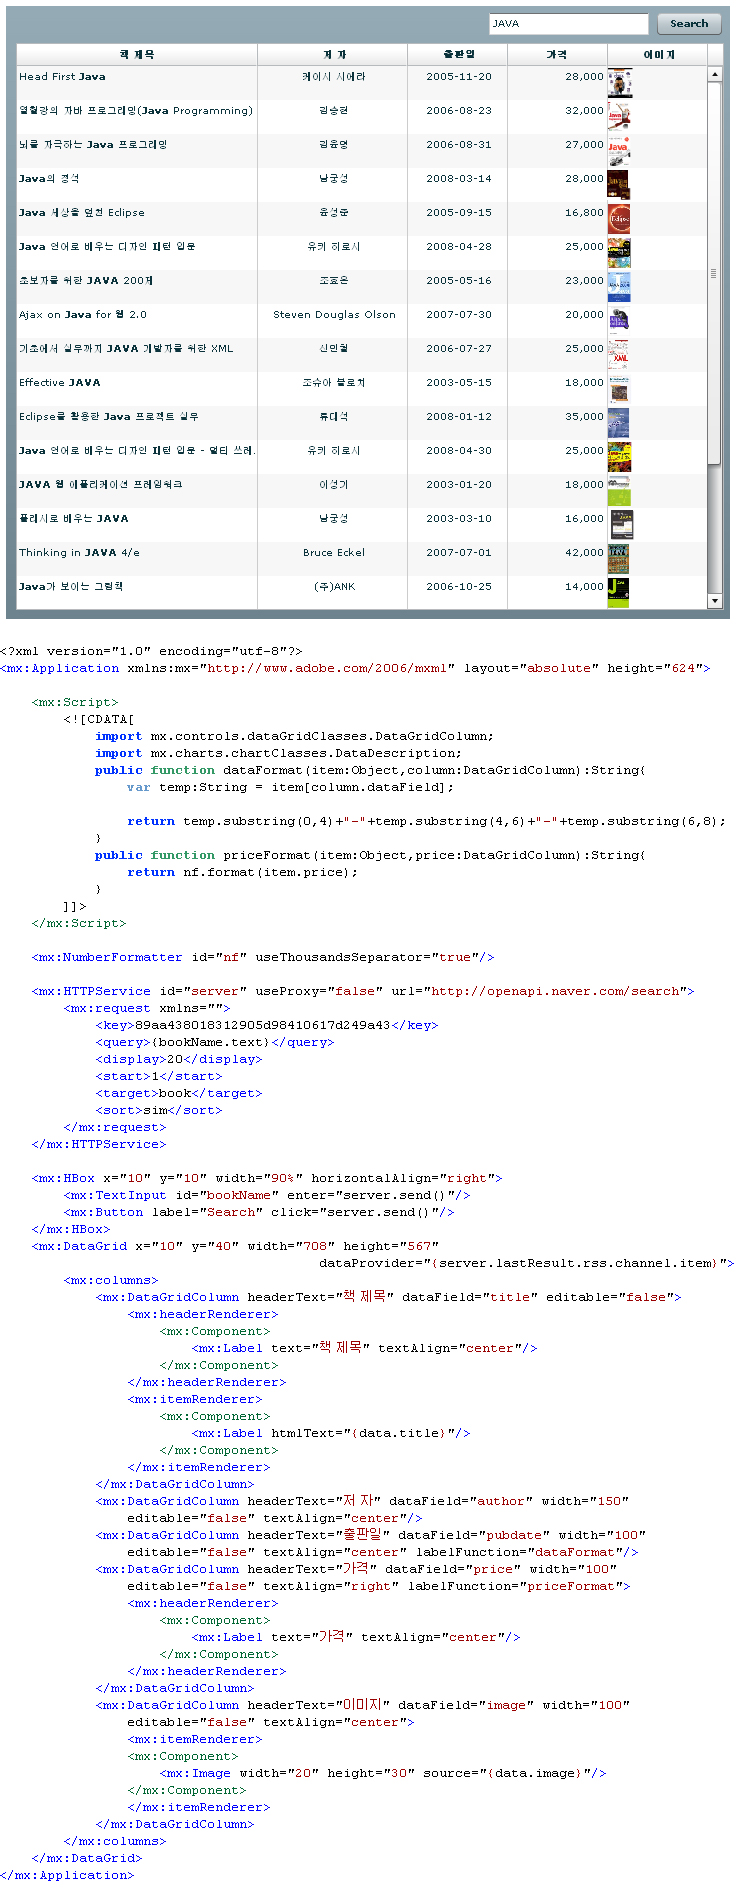
Task: Click Thinking in JAVA cover thumbnail
Action: pyautogui.click(x=619, y=559)
